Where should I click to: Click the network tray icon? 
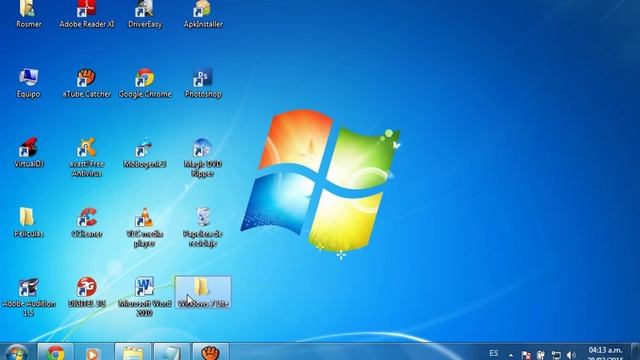tap(556, 355)
